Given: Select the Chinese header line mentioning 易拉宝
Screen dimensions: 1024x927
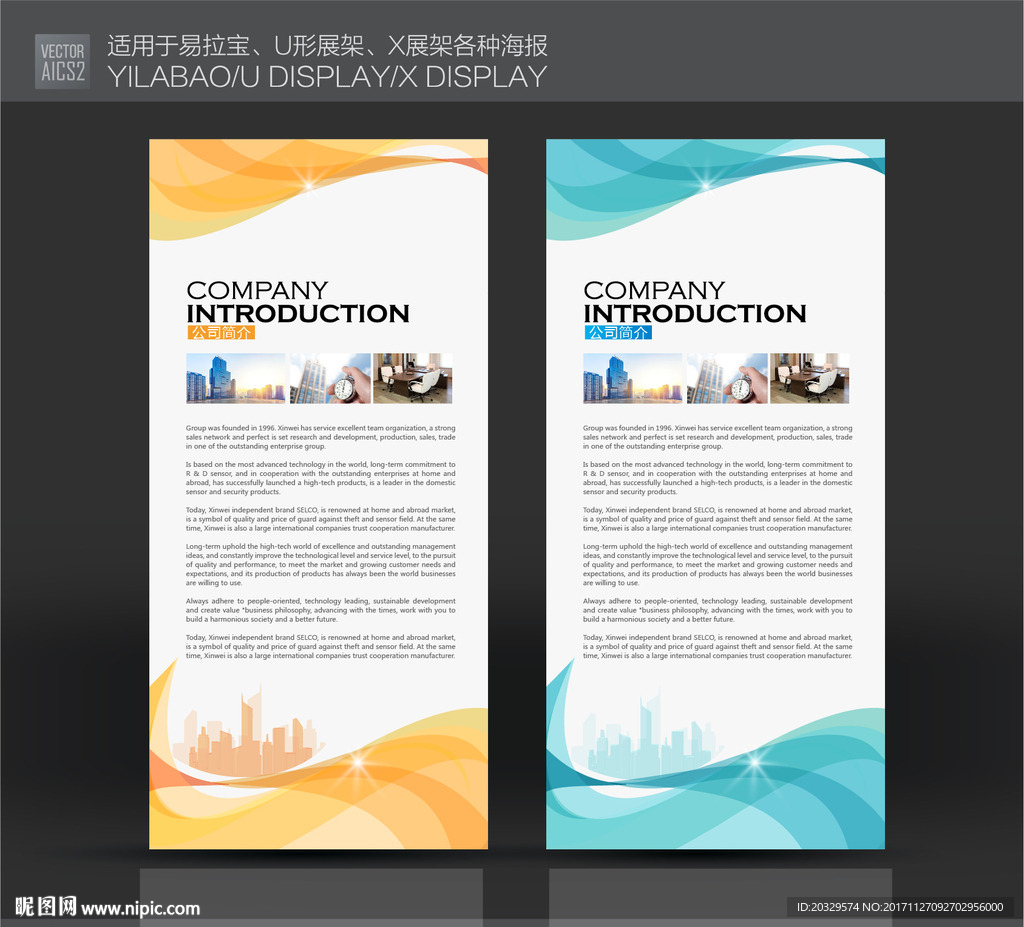Looking at the screenshot, I should coord(327,46).
